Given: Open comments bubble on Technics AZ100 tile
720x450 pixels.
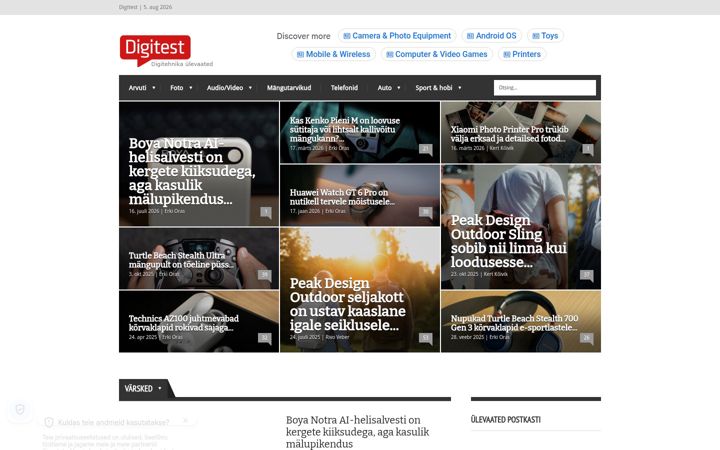Looking at the screenshot, I should (264, 338).
